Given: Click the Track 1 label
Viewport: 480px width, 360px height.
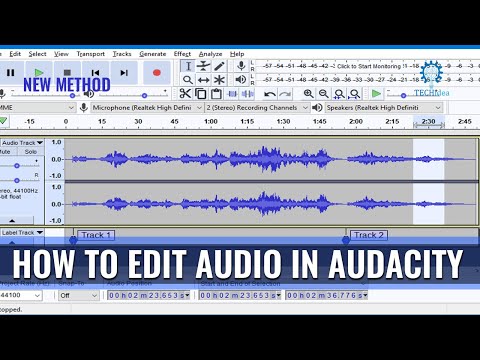Looking at the screenshot, I should (x=96, y=235).
